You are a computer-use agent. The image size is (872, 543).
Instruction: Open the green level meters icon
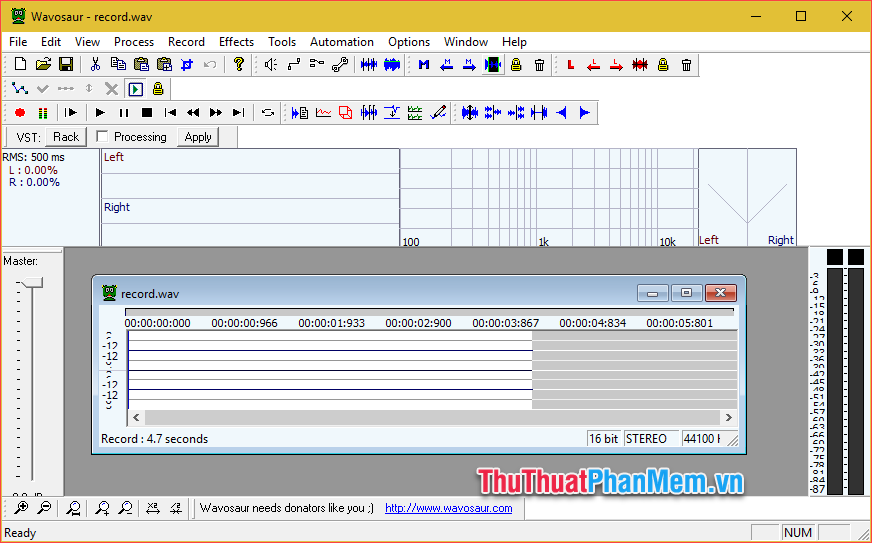tap(43, 113)
